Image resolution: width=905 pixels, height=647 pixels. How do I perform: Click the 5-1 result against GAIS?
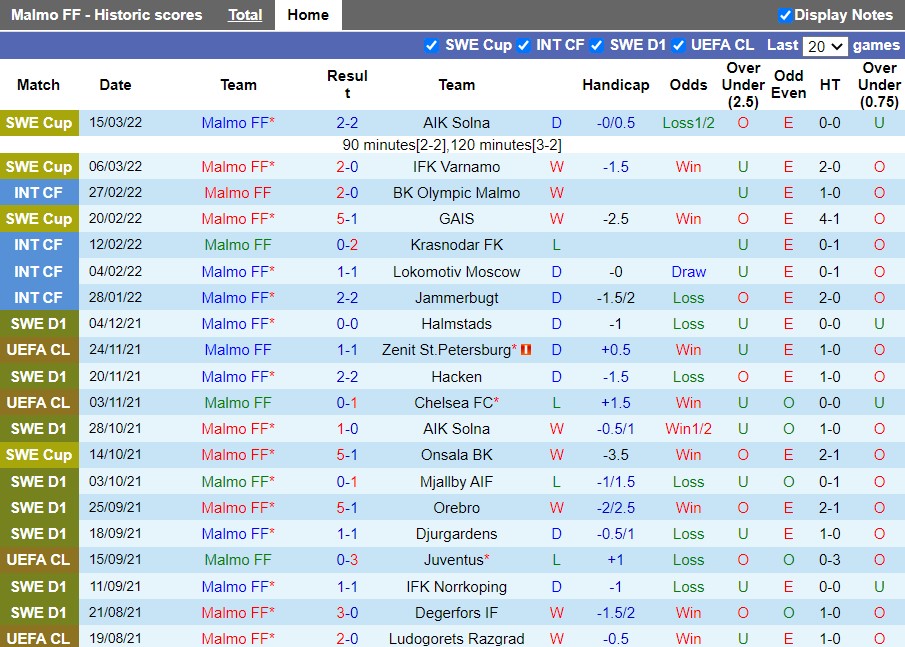point(347,219)
